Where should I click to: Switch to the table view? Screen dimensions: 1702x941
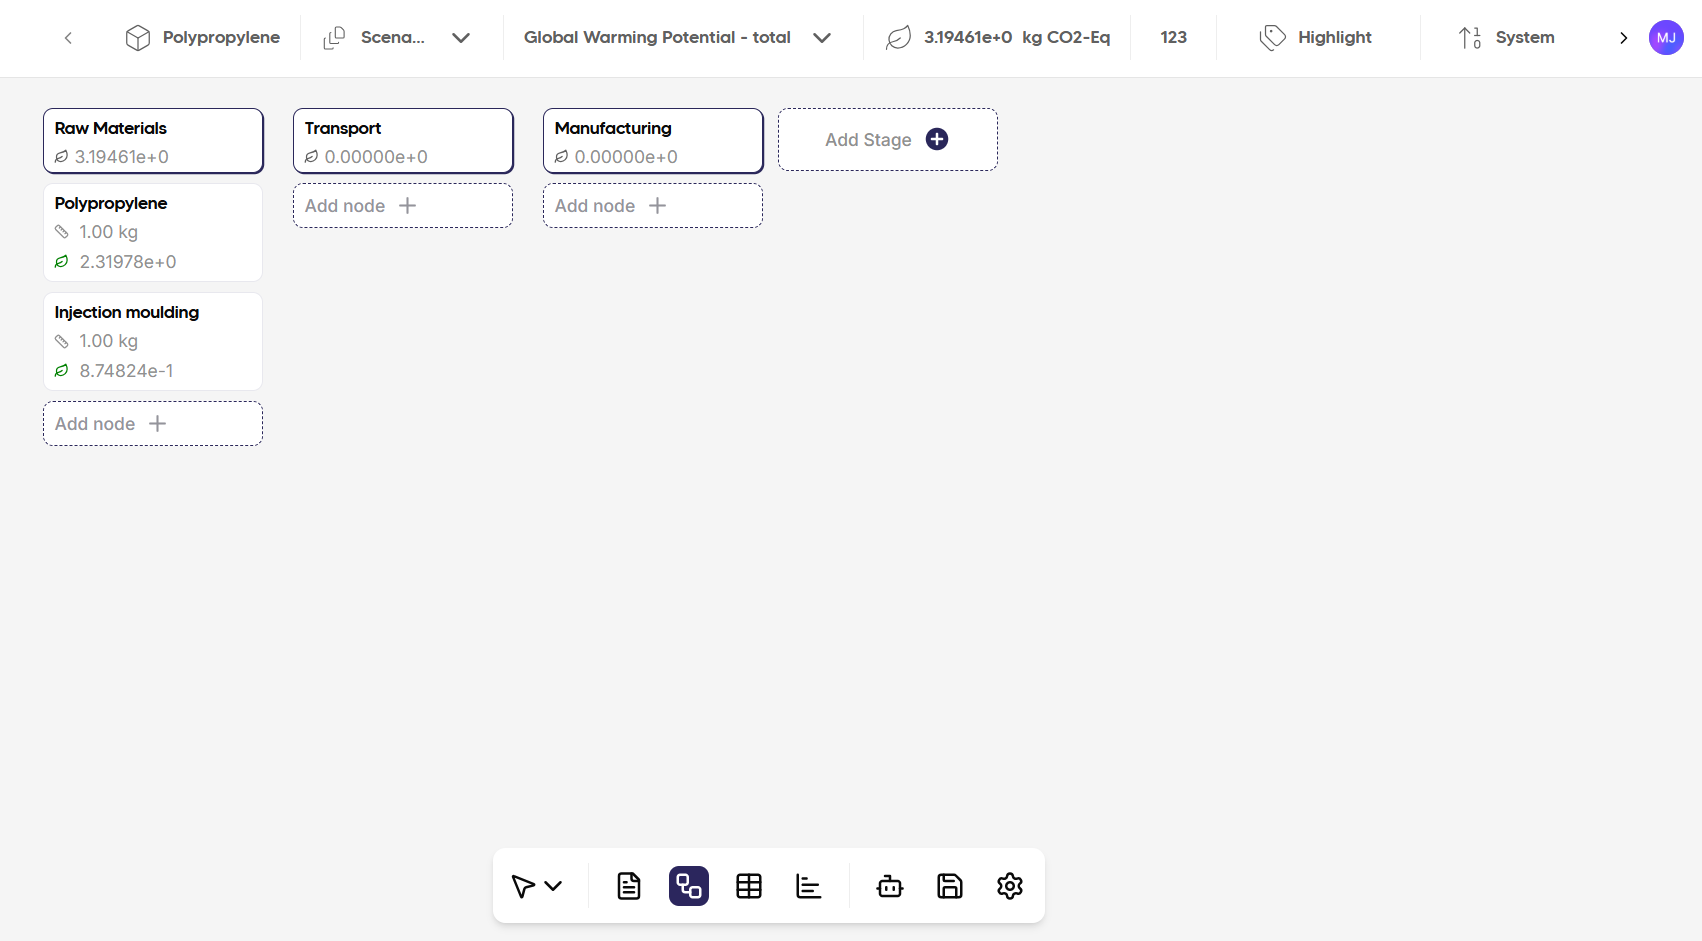(x=748, y=885)
